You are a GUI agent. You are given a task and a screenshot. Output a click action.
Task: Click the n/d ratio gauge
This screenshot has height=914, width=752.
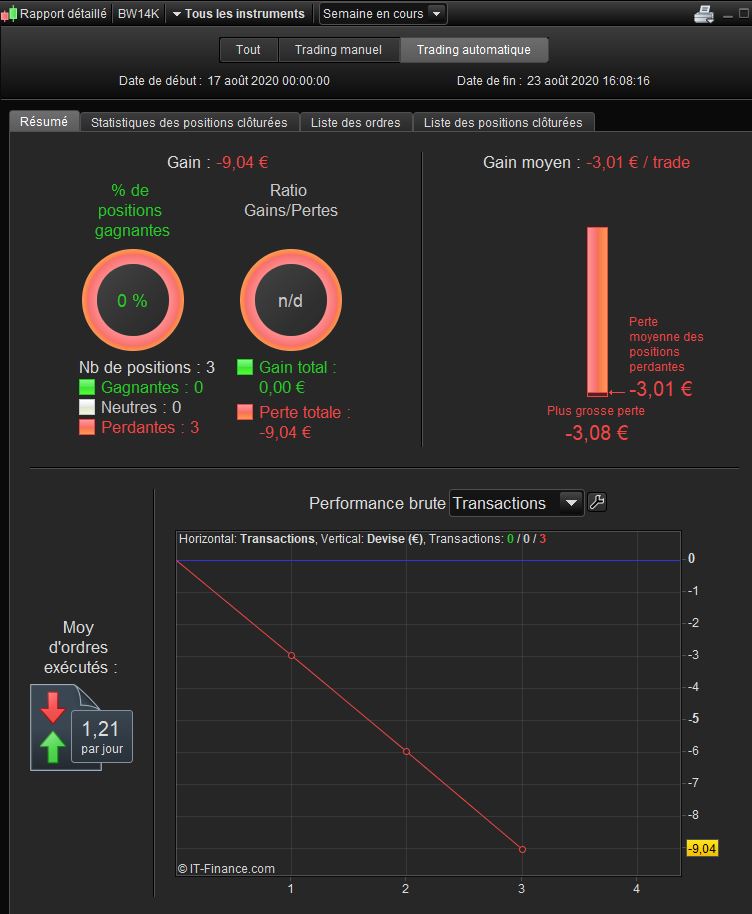[x=291, y=300]
